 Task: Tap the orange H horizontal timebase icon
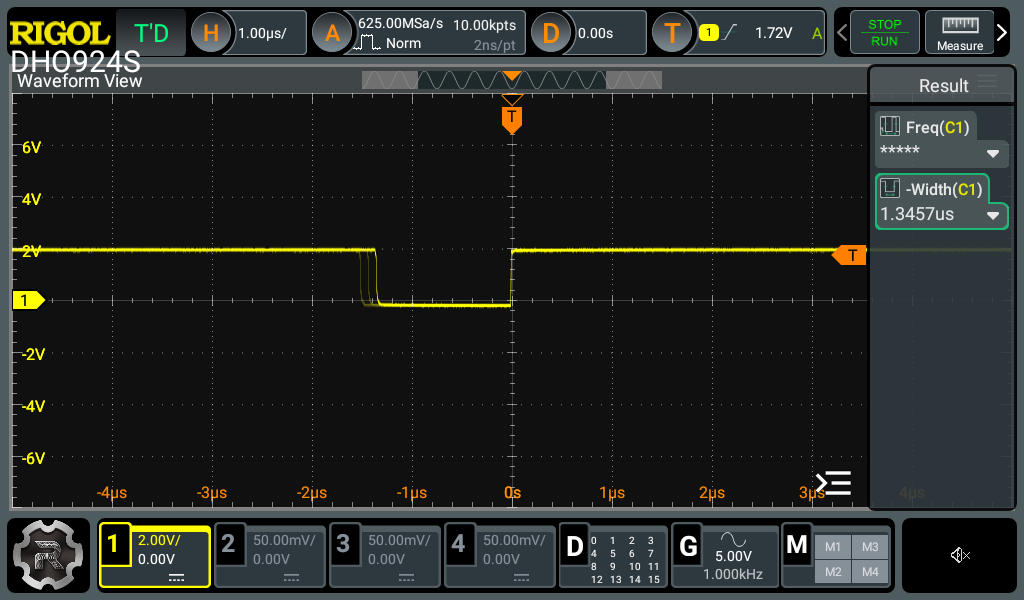[210, 32]
